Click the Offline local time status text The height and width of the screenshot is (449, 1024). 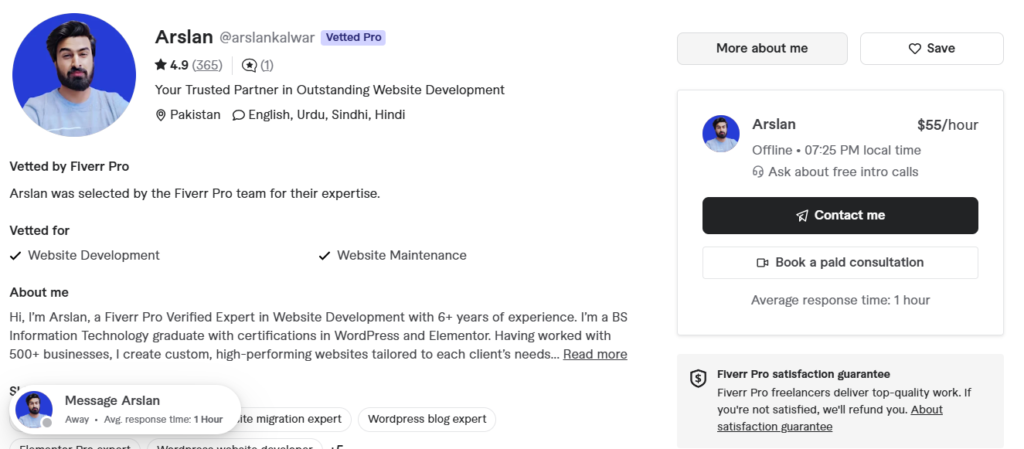[x=837, y=150]
